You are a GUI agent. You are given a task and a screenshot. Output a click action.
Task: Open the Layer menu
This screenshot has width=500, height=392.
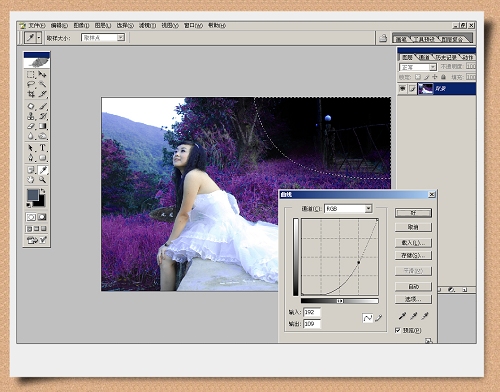103,25
